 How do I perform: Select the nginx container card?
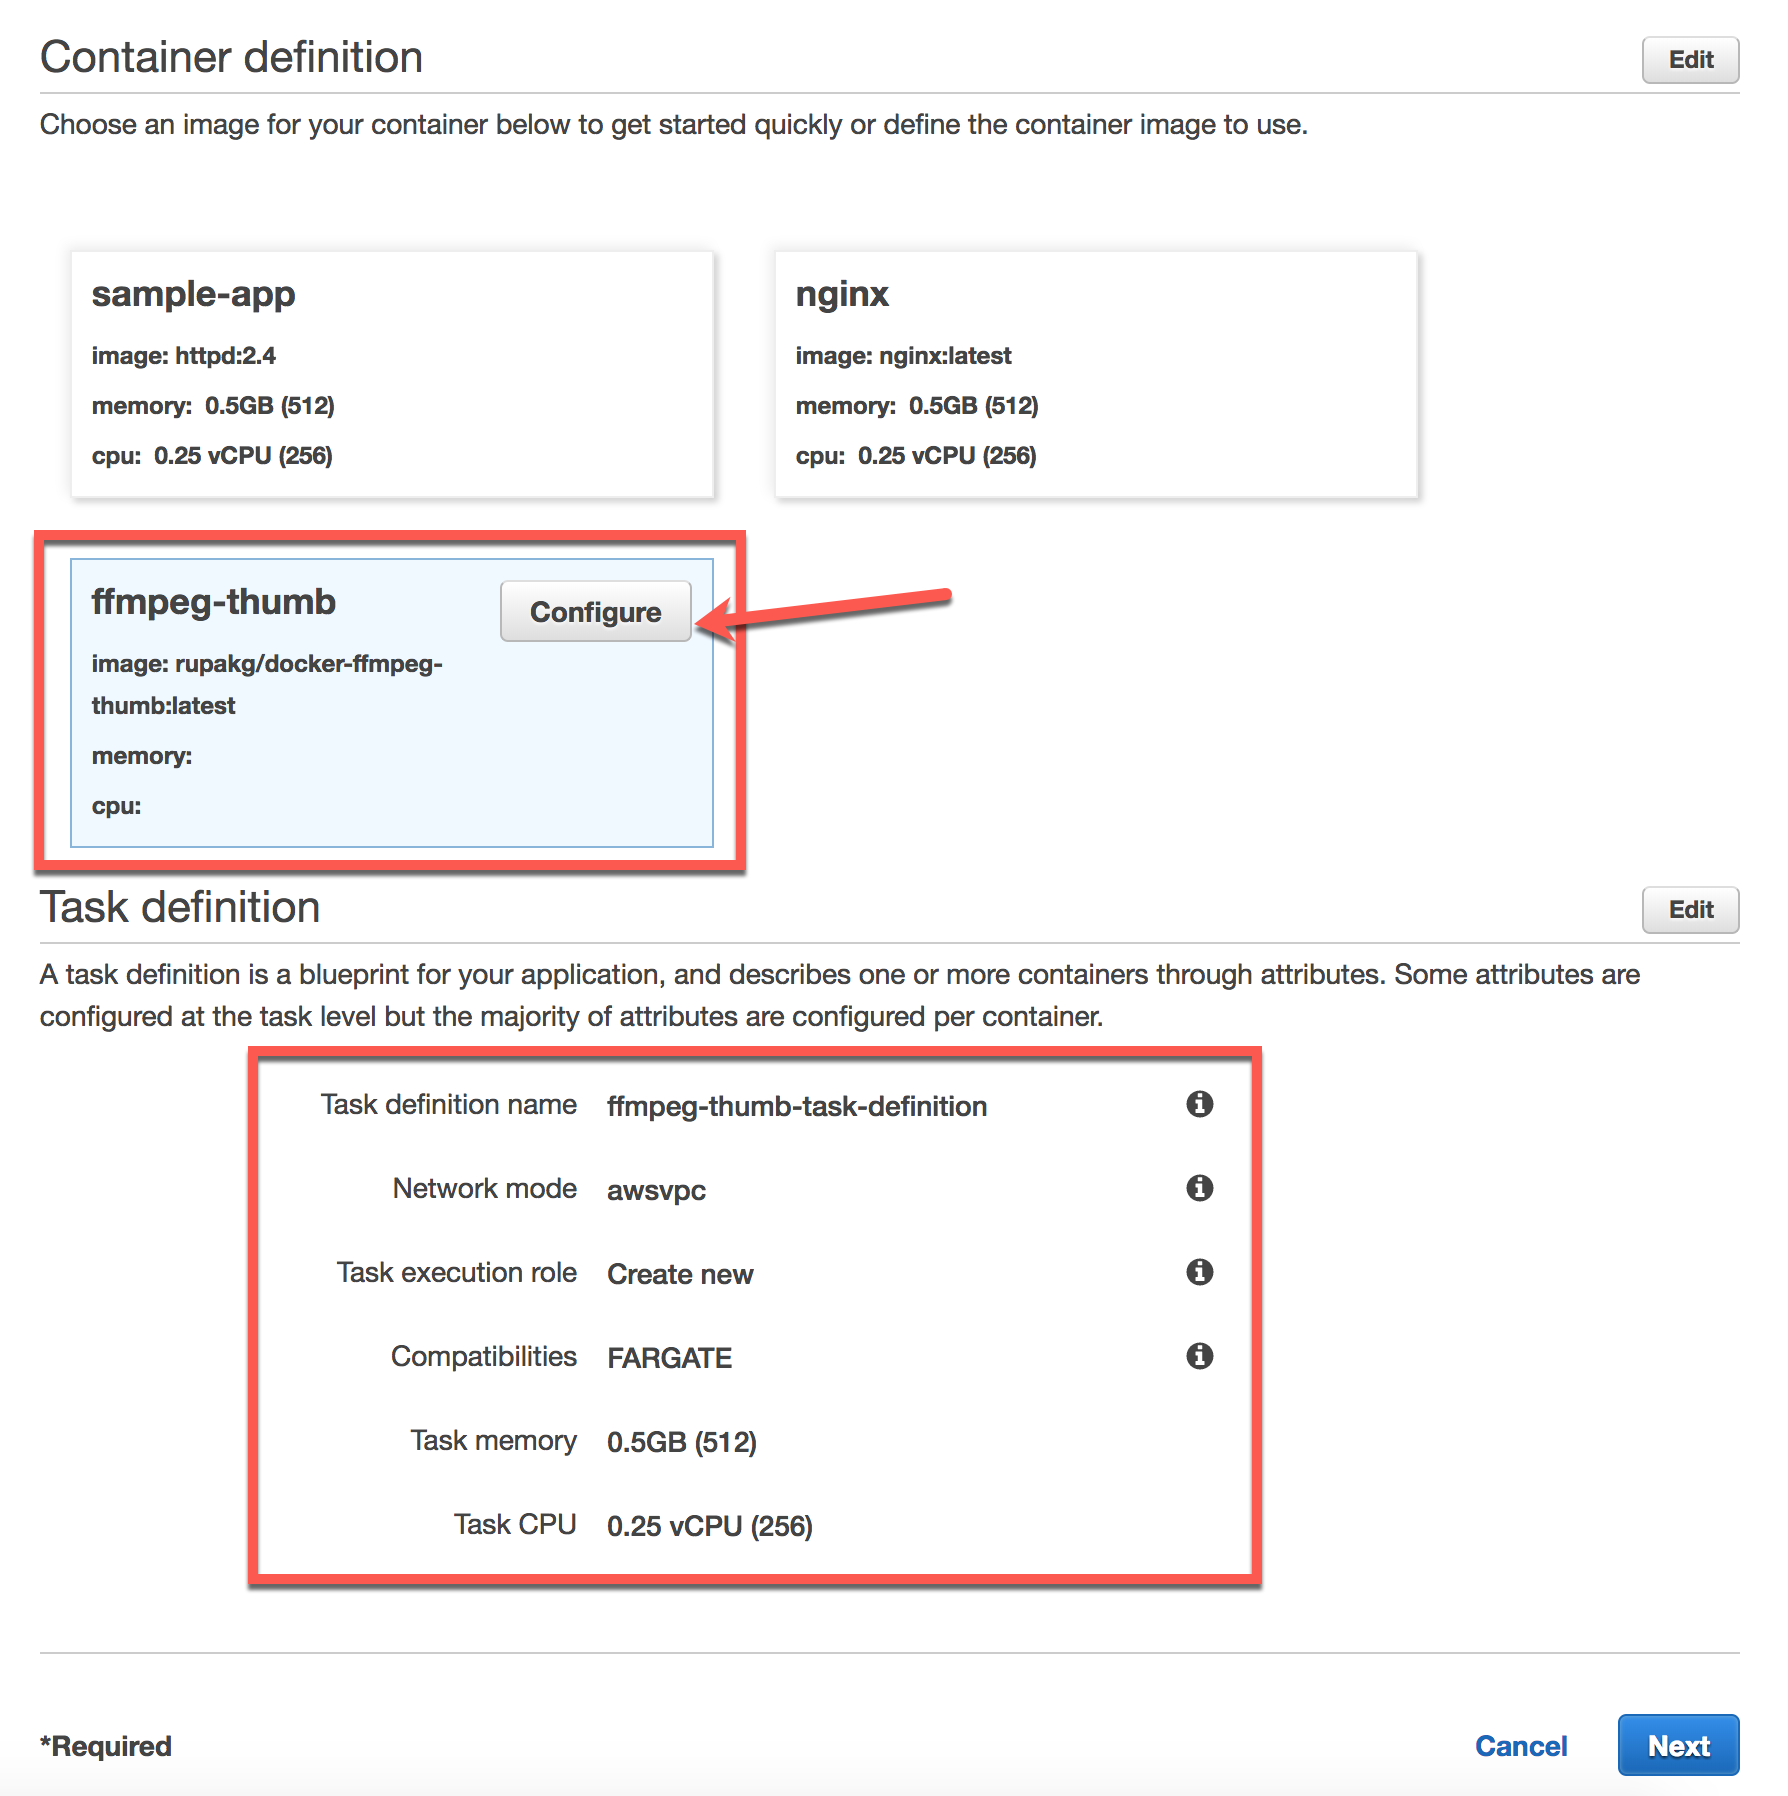(x=1096, y=375)
